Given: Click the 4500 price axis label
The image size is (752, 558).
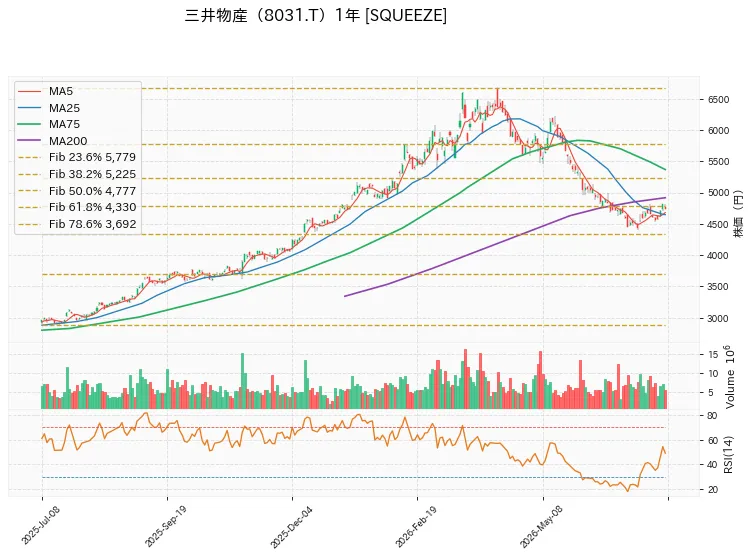Looking at the screenshot, I should click(x=718, y=225).
